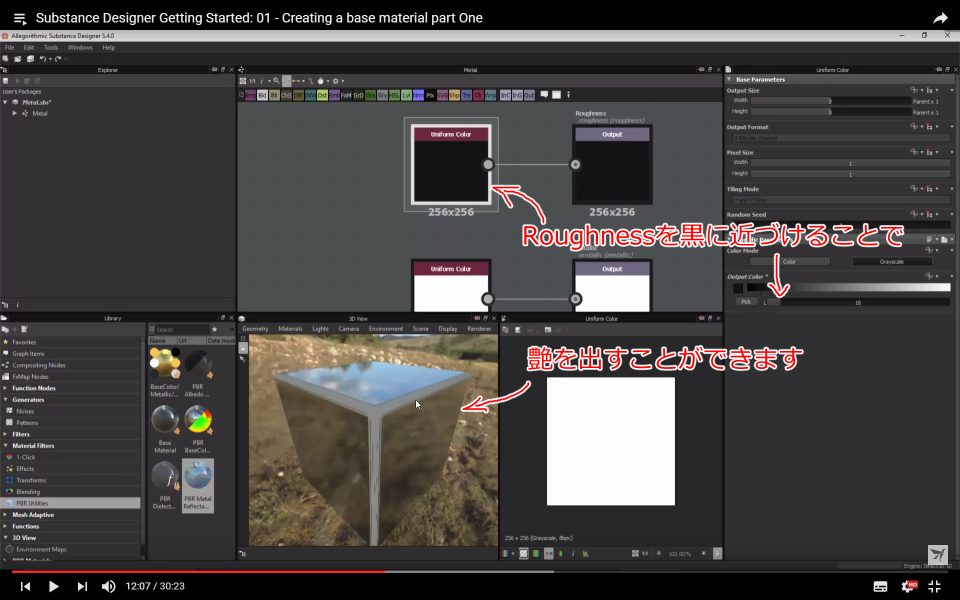Insert Pixel Processor node via Pix icon
960x600 pixels.
(x=430, y=95)
